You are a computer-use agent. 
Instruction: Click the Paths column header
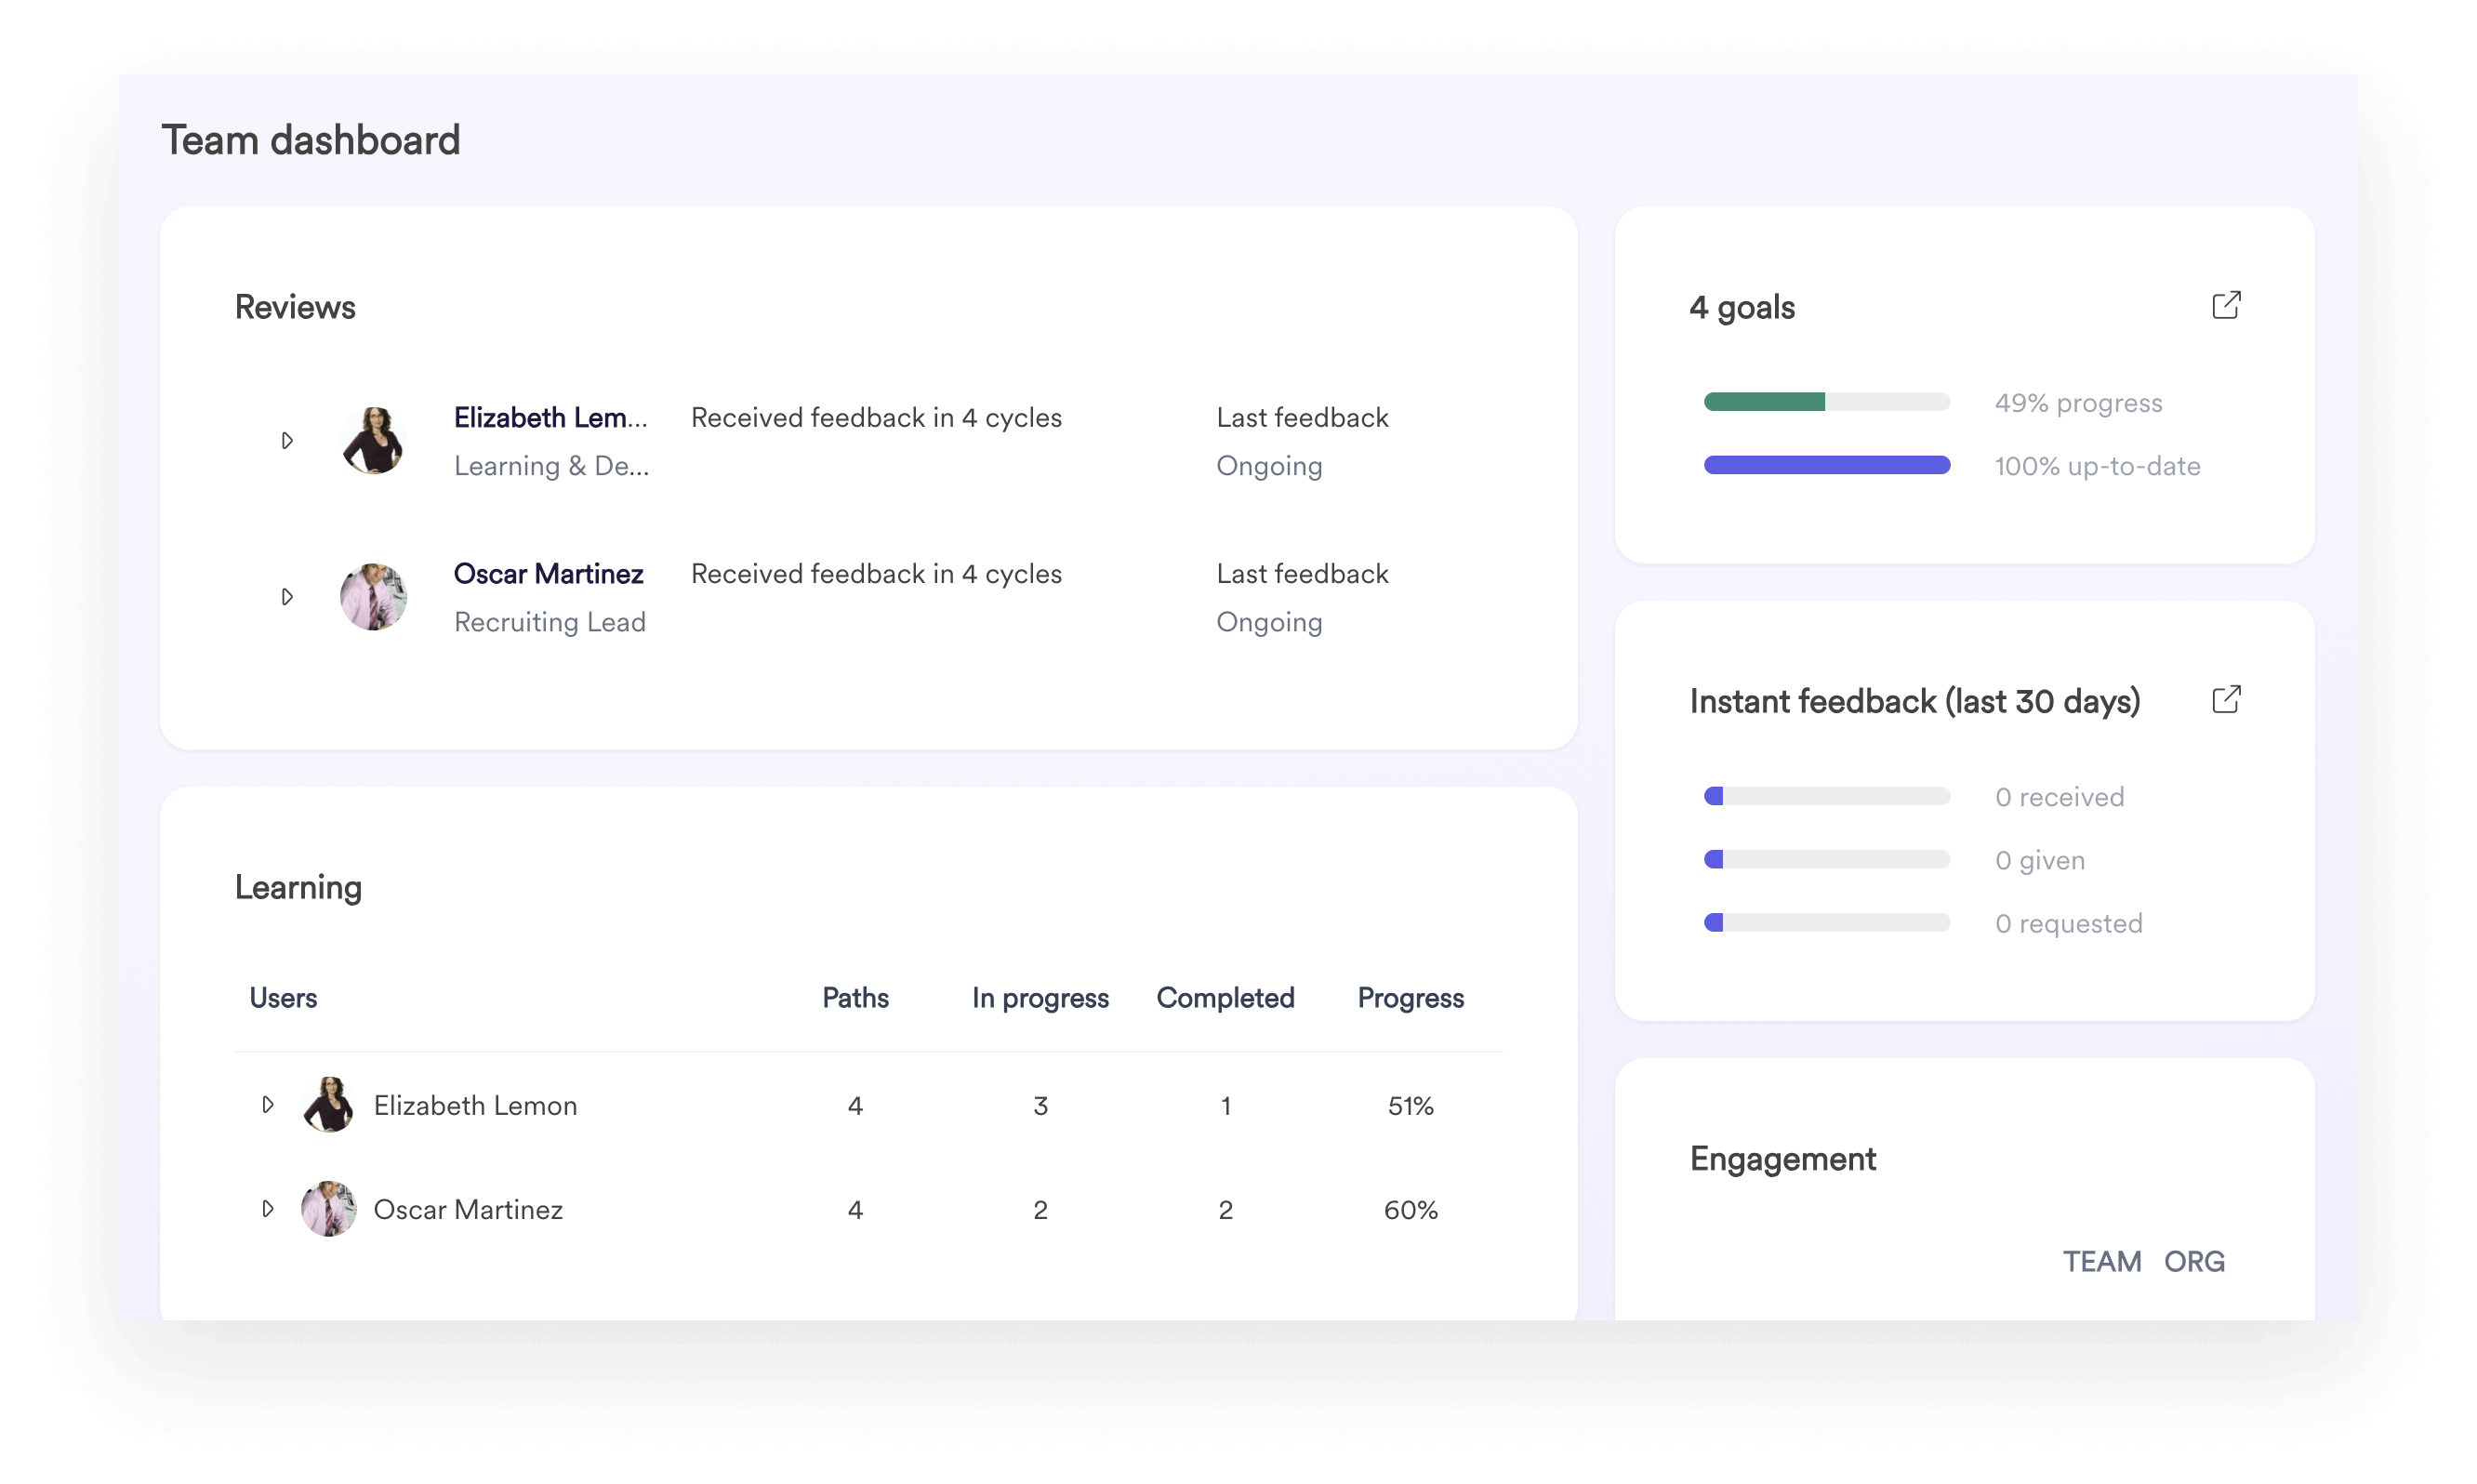[x=855, y=998]
